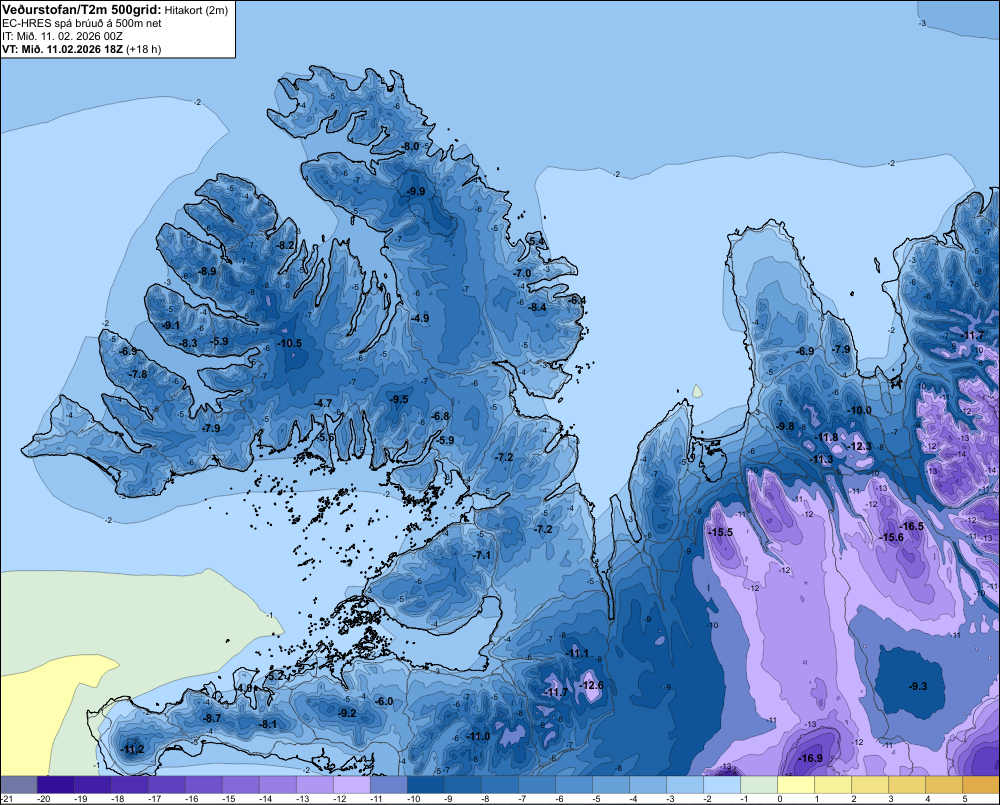Click the -11.3 temperature value

click(x=821, y=460)
